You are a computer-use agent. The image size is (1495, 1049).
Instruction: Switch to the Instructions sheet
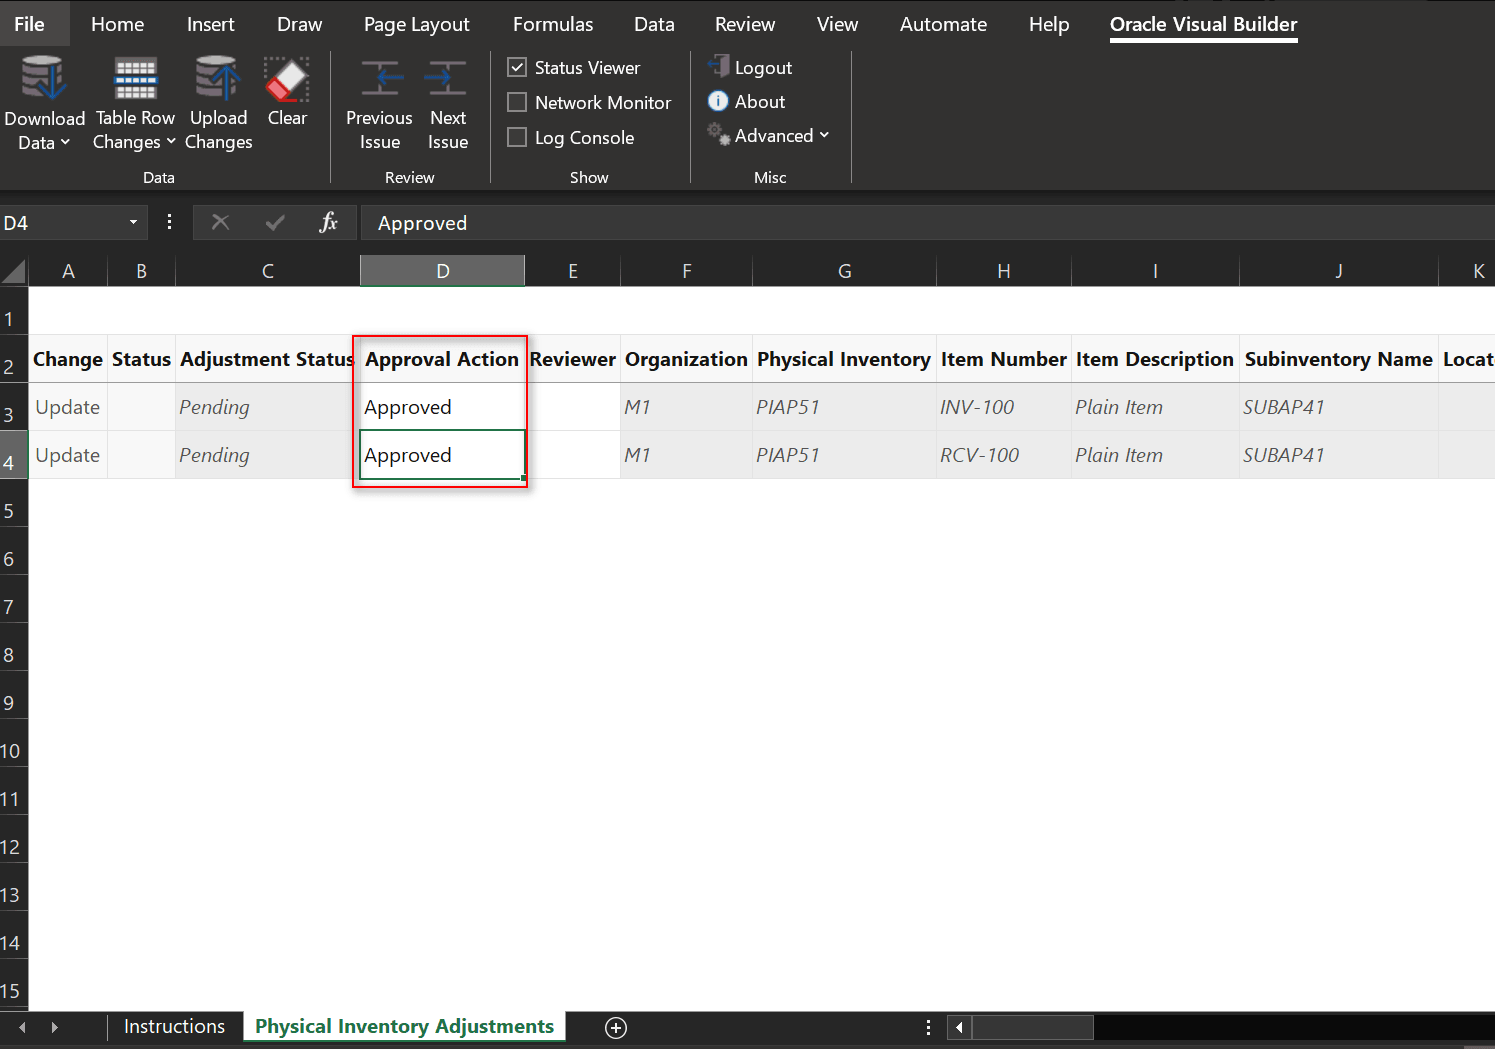(174, 1027)
